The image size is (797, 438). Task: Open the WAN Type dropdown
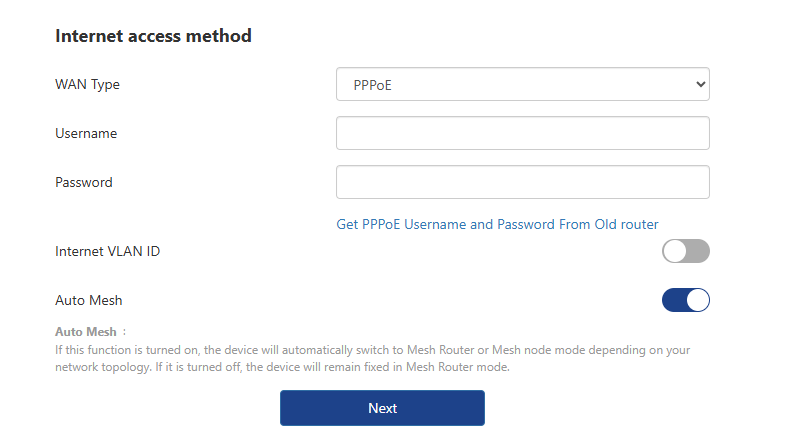[x=522, y=85]
